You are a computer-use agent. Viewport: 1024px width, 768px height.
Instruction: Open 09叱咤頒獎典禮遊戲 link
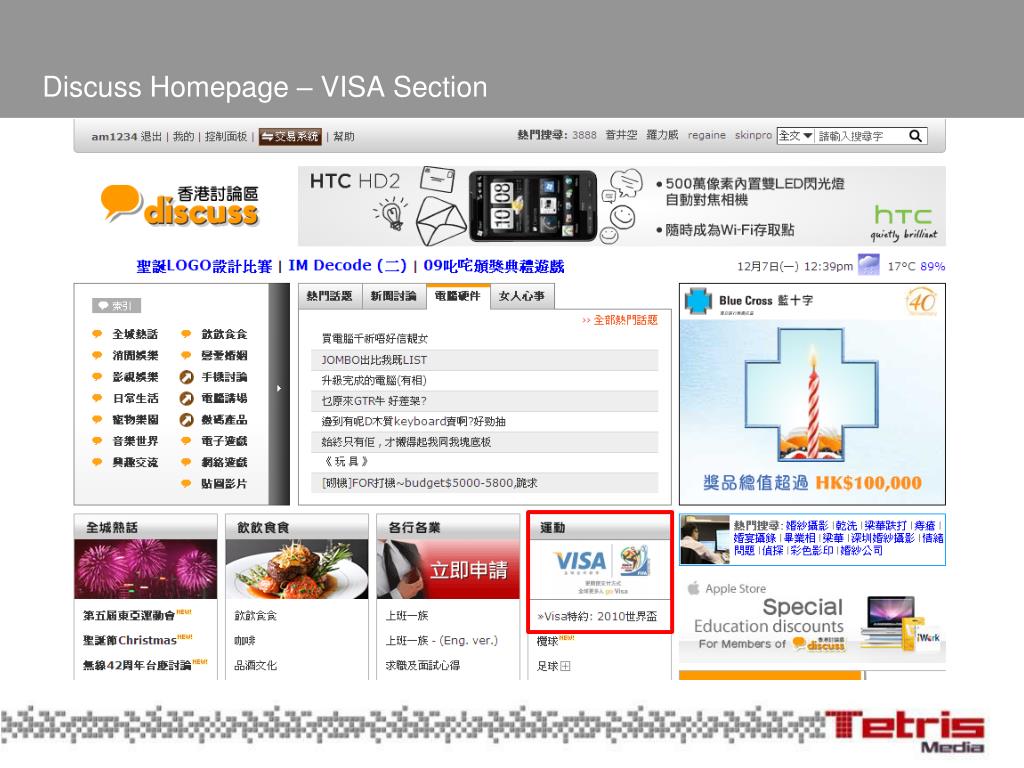pos(494,266)
